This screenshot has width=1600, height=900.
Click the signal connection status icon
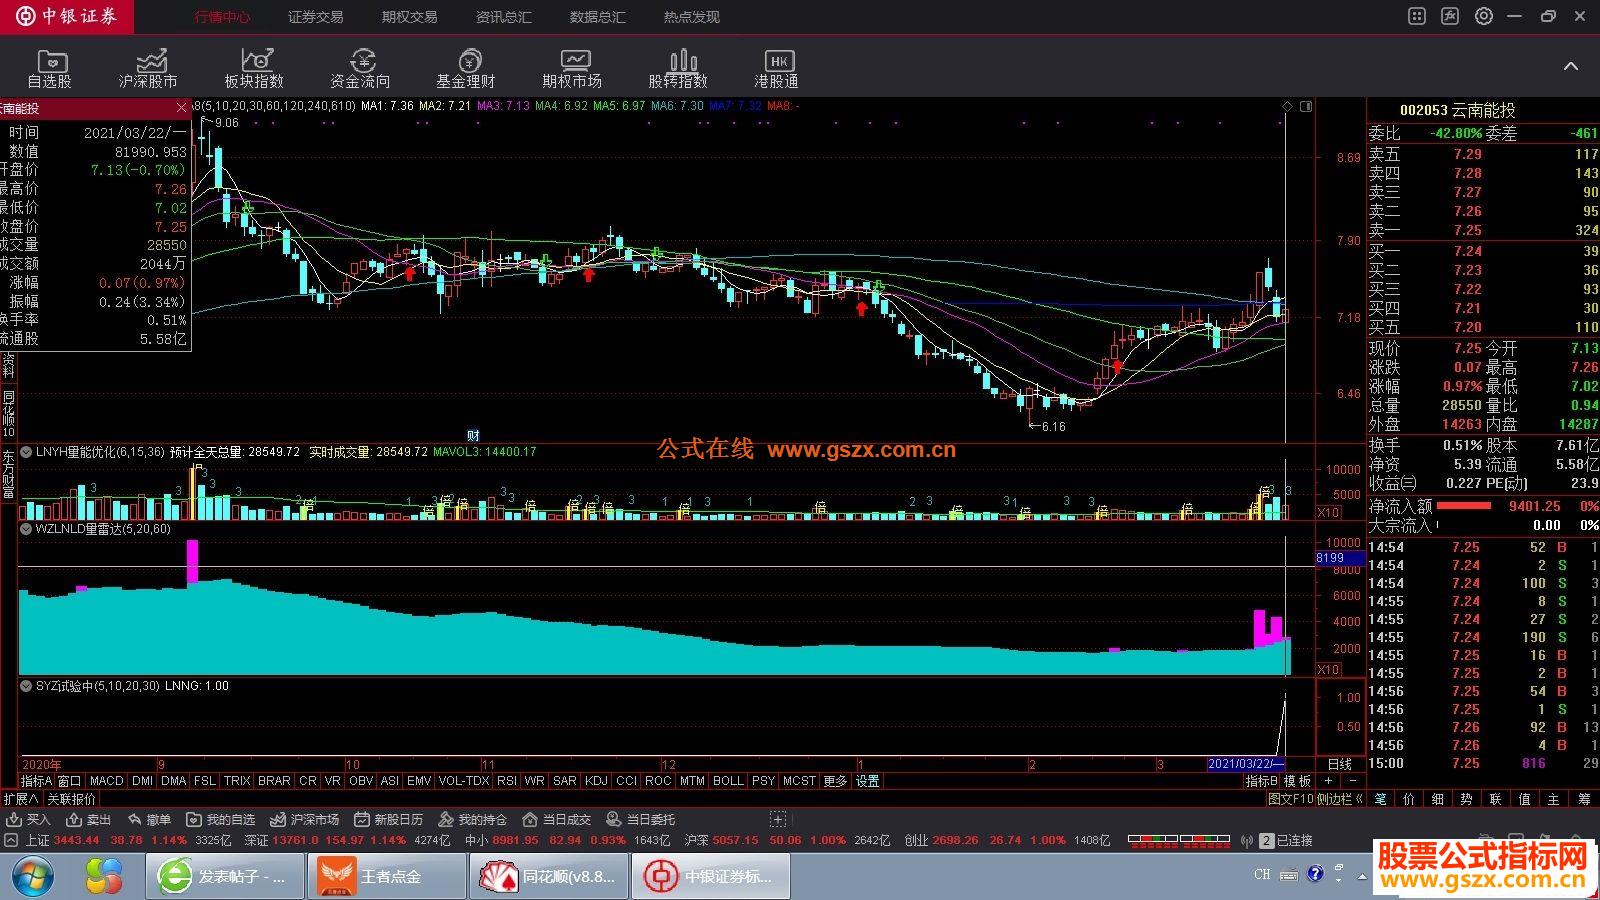[1246, 841]
